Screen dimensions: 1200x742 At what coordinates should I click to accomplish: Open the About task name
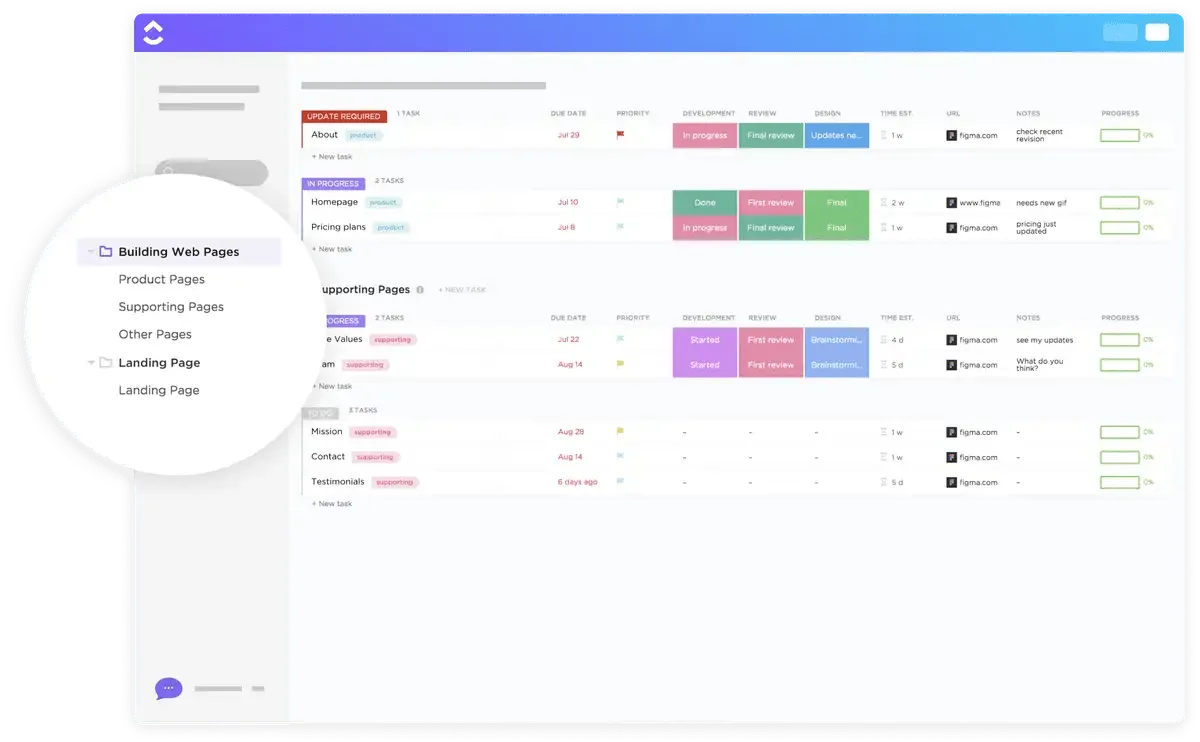coord(324,135)
